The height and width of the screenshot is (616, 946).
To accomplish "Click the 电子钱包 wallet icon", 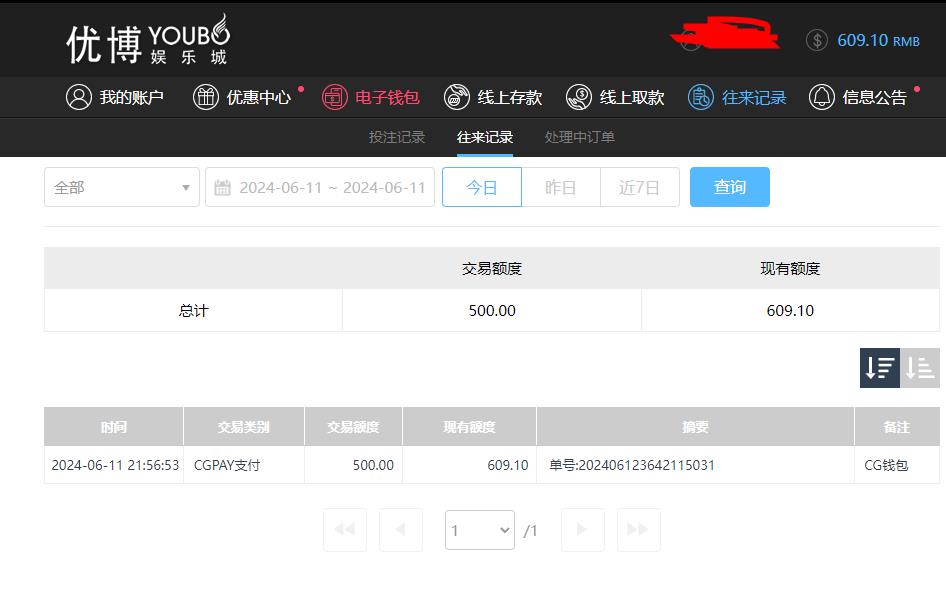I will (334, 97).
